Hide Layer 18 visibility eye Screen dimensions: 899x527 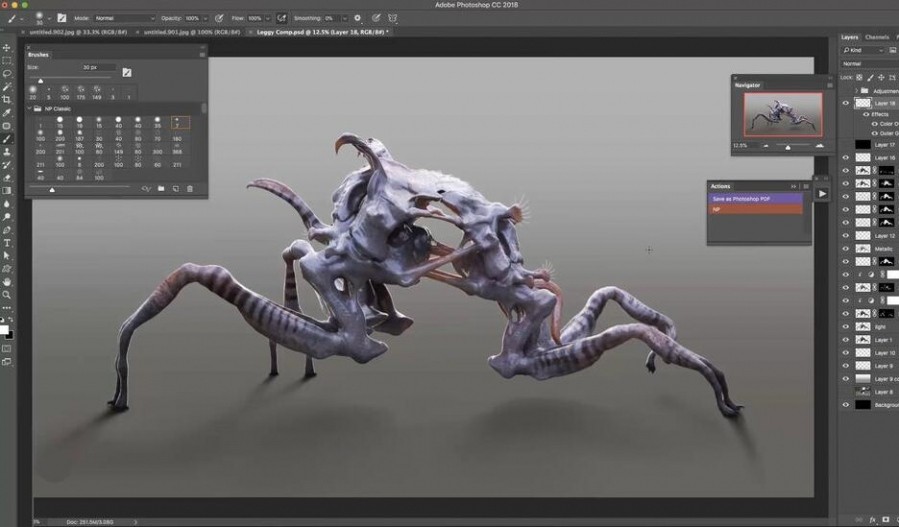click(846, 103)
